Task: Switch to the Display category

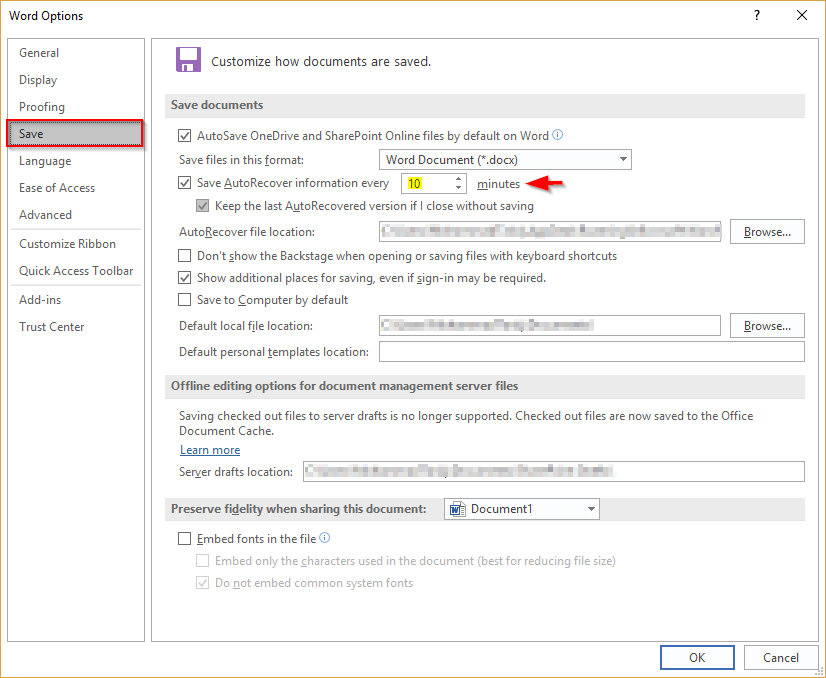Action: (76, 80)
